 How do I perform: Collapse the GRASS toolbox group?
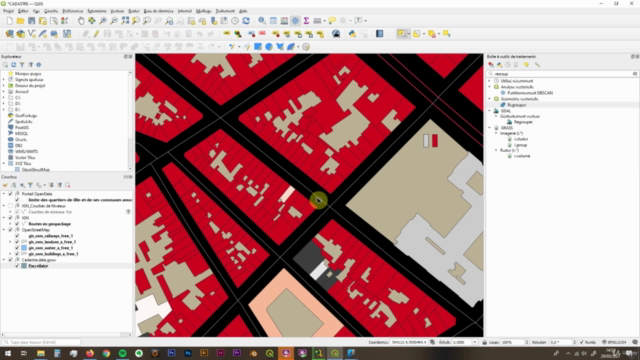490,128
